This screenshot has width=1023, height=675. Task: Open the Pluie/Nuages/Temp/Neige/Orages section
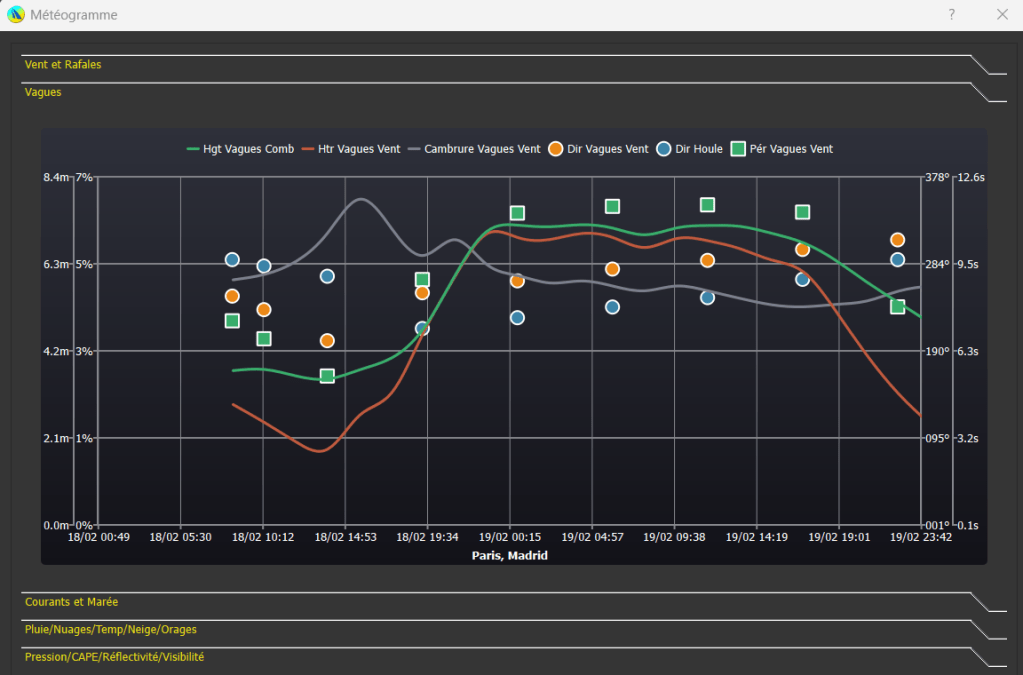tap(110, 630)
